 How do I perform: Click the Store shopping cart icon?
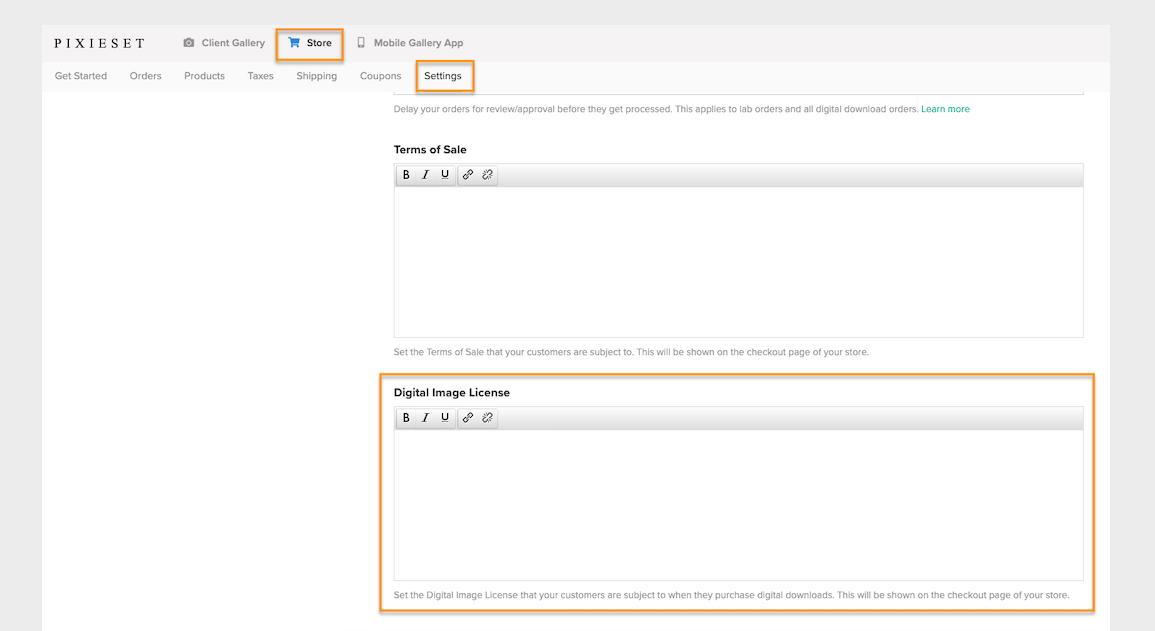(x=294, y=43)
